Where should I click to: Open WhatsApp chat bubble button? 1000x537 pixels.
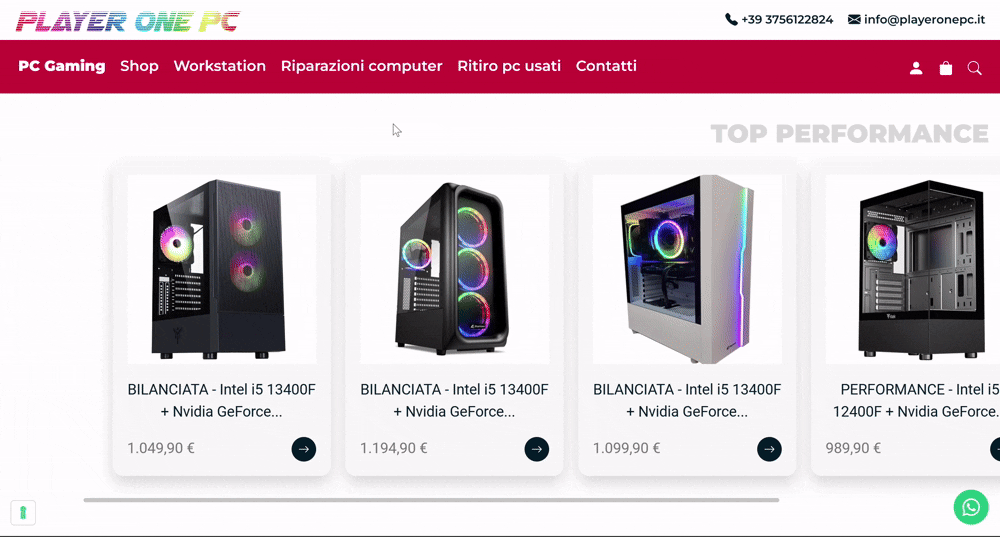coord(971,507)
